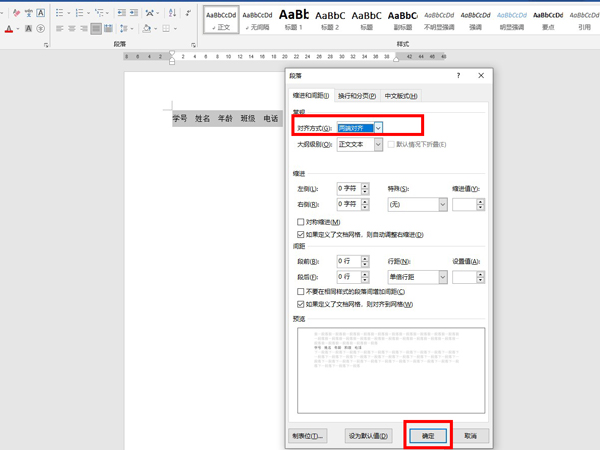Switch to the 中文版式 tab
Screen dimensions: 600x450
click(x=400, y=96)
